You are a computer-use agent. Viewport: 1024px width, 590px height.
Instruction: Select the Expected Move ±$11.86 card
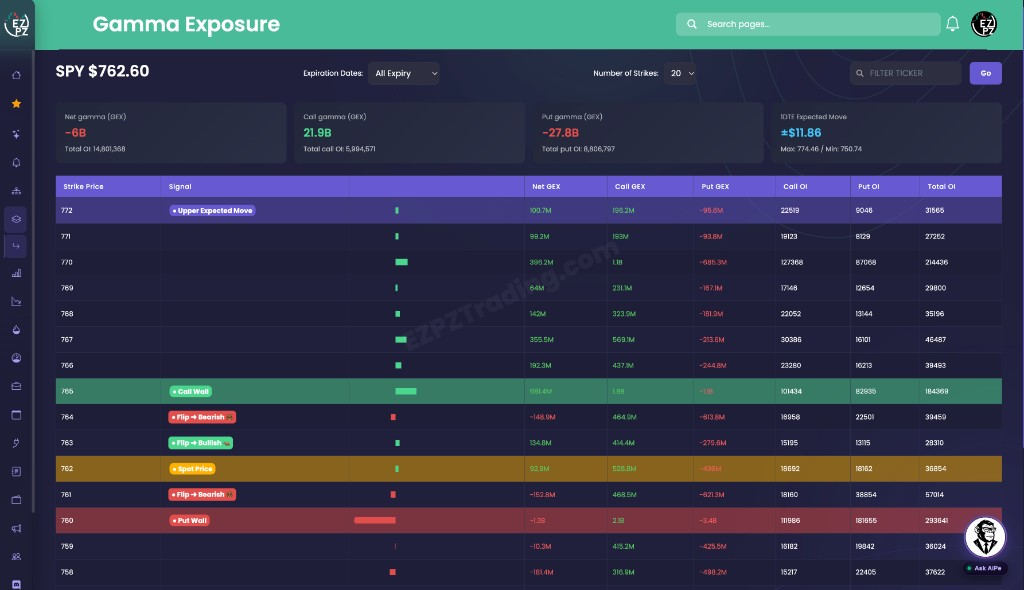(x=887, y=133)
